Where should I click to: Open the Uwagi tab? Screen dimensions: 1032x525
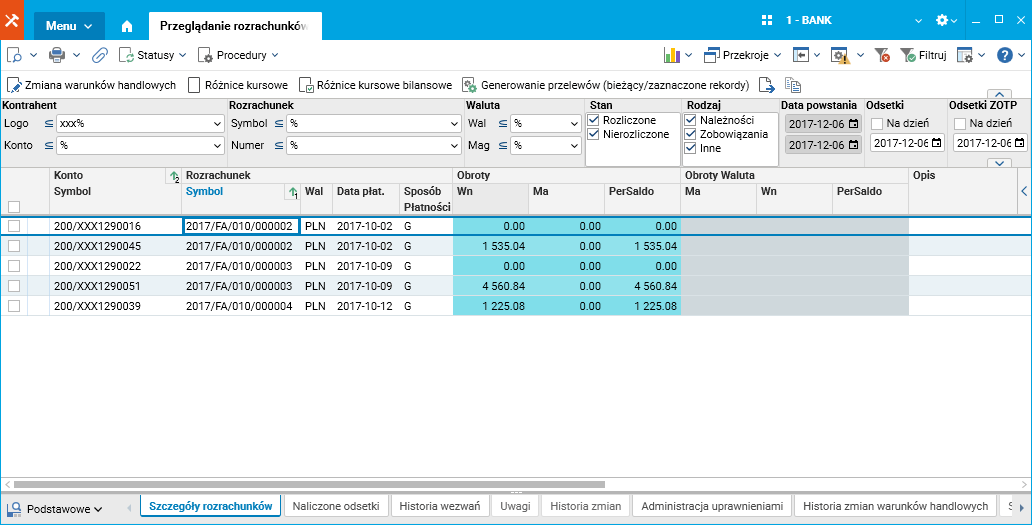coord(515,506)
